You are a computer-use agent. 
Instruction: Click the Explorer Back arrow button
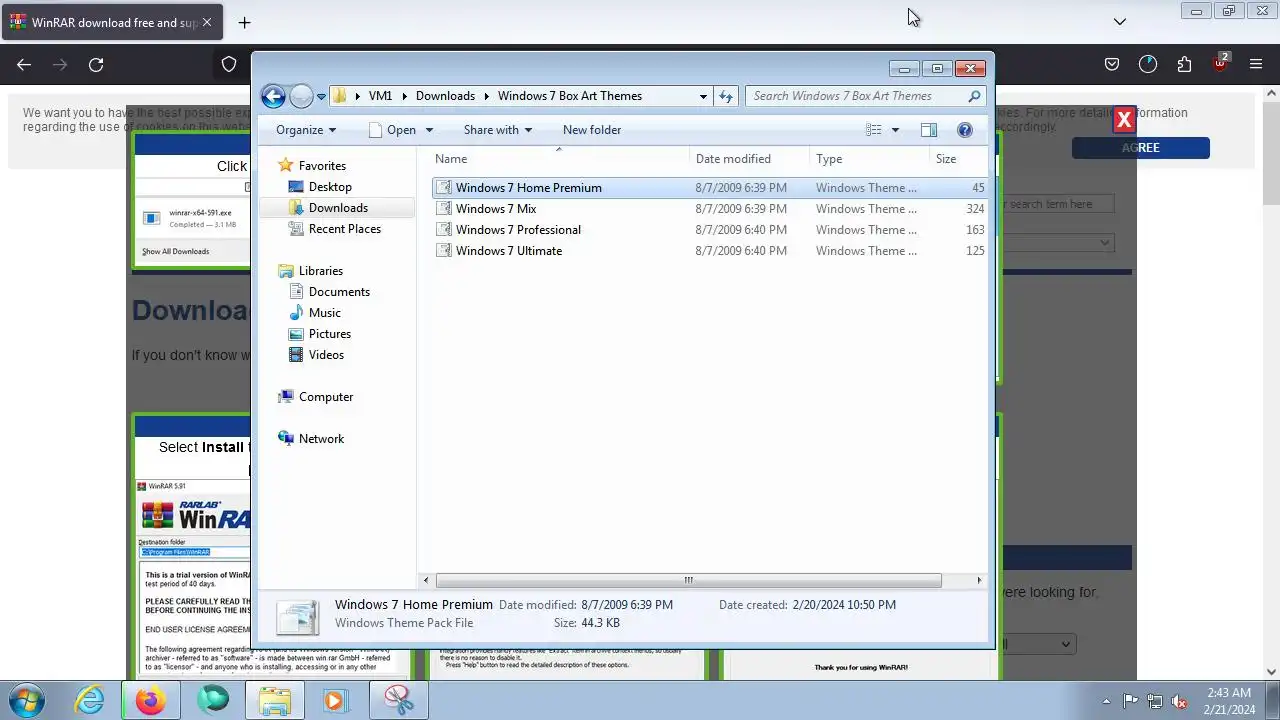(273, 96)
